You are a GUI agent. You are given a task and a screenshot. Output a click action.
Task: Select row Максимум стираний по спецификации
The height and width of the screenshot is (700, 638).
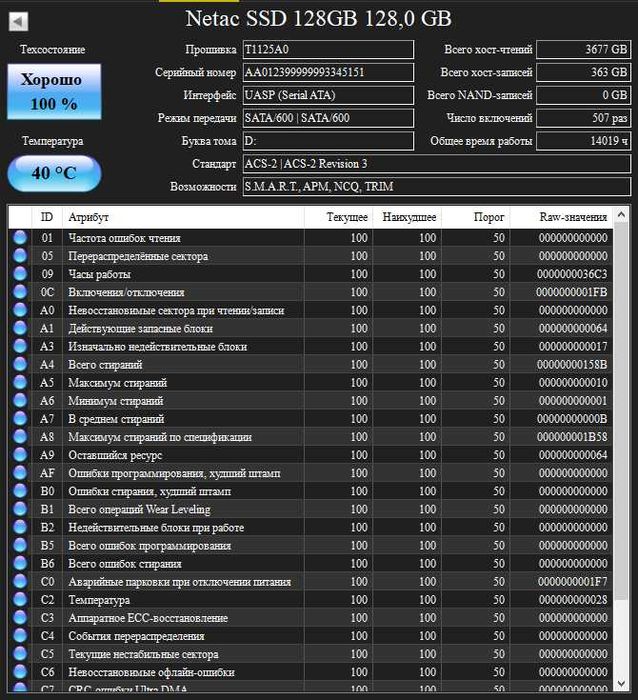tap(311, 437)
